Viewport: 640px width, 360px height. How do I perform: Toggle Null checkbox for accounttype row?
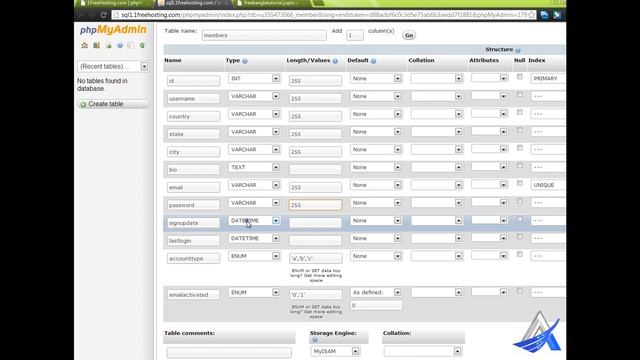(x=520, y=254)
